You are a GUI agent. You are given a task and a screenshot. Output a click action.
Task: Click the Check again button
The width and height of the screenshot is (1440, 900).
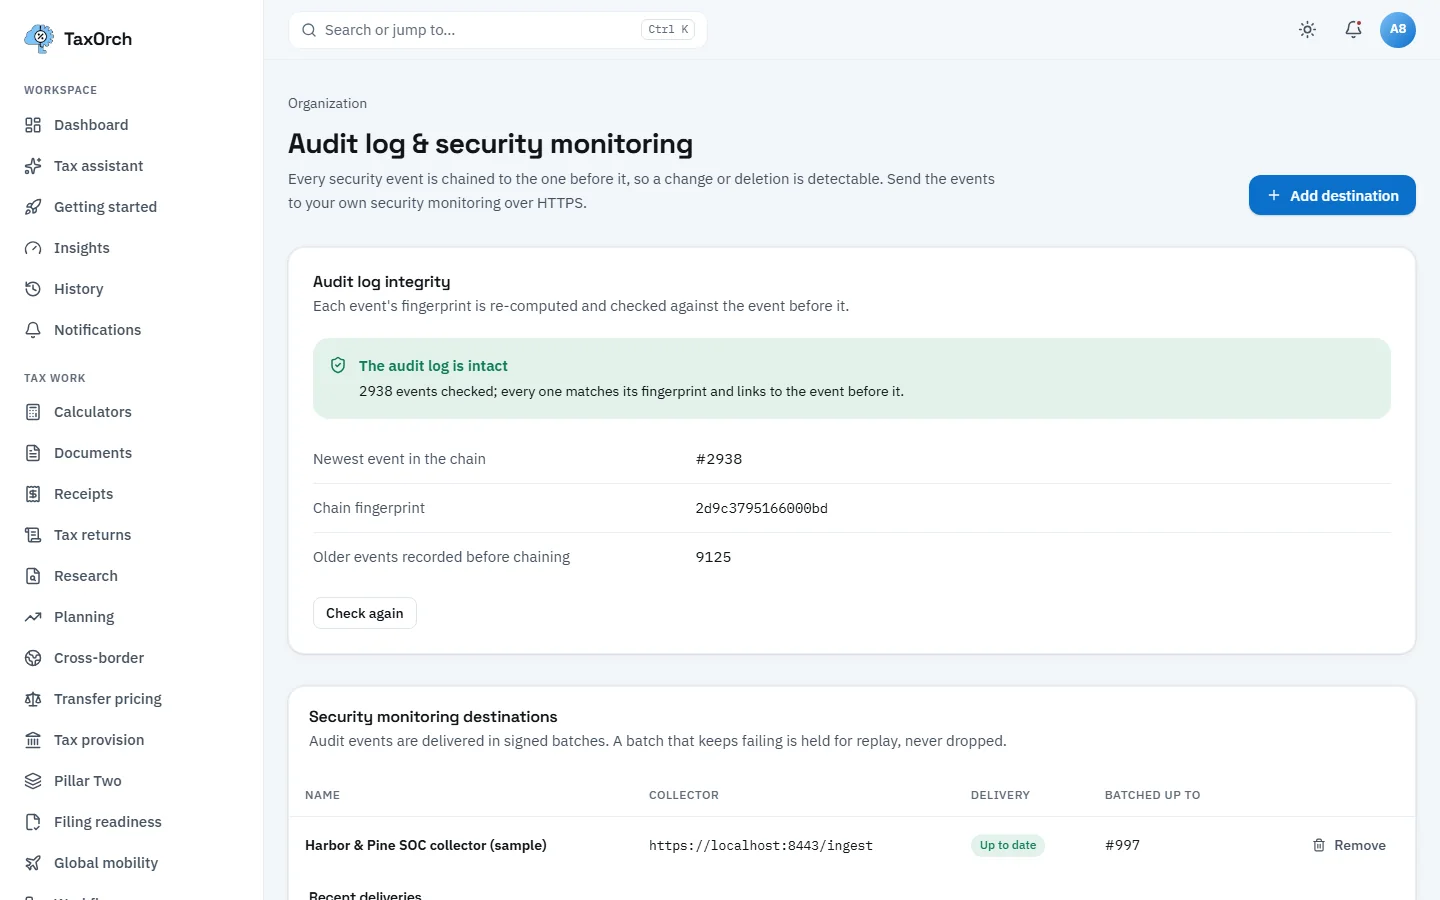pos(365,613)
